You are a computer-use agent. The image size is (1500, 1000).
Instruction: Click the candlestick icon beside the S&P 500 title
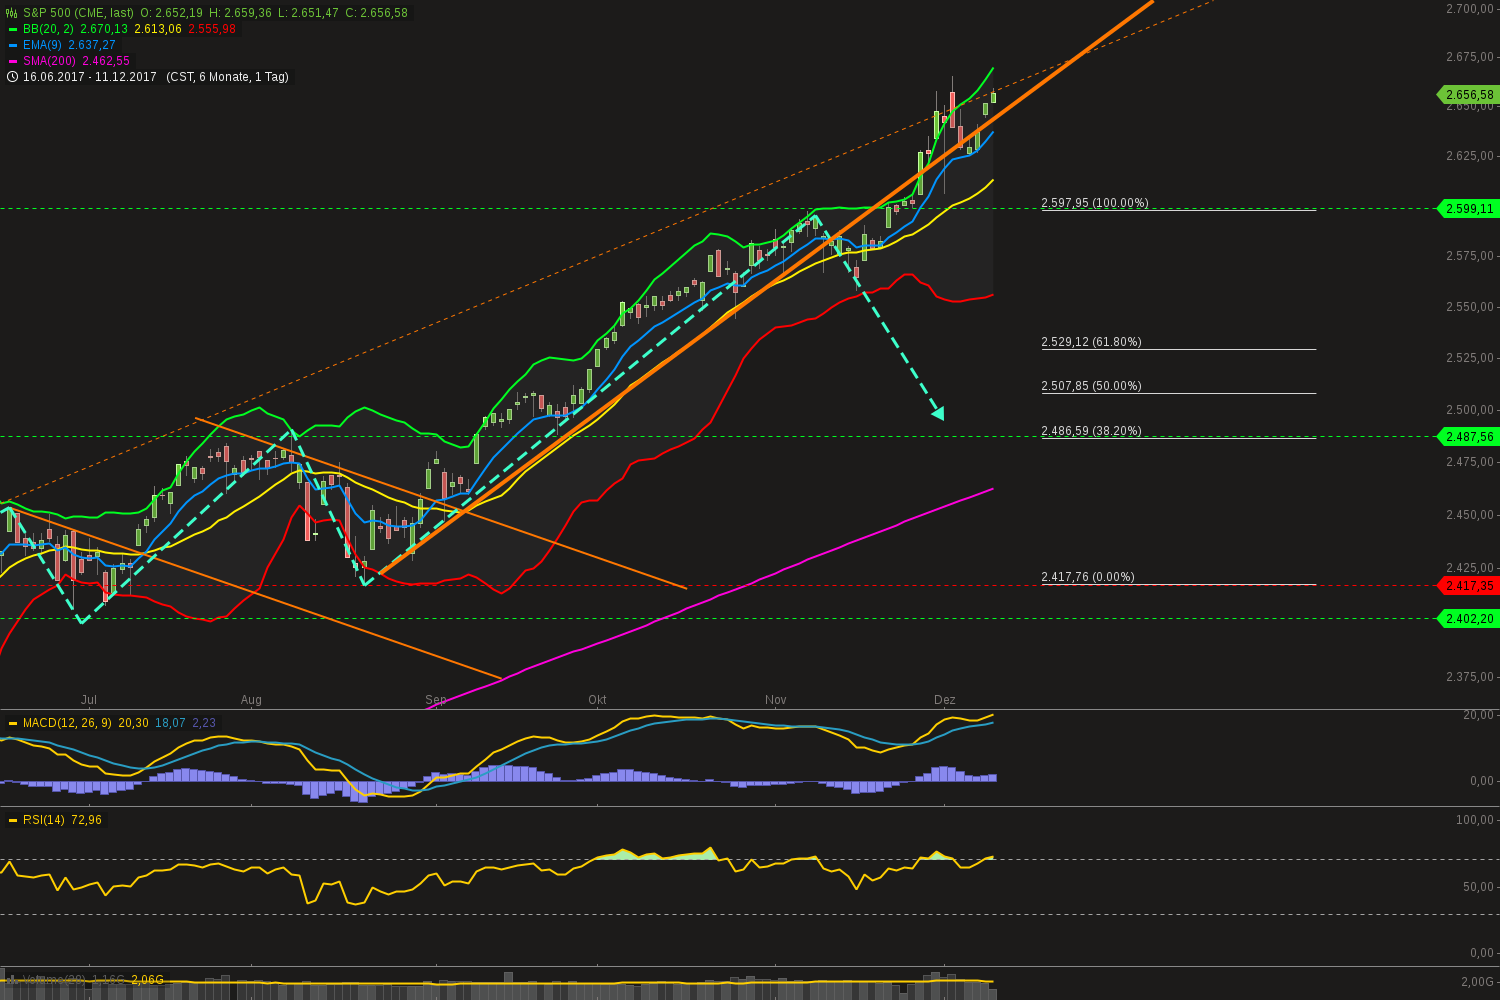(11, 13)
